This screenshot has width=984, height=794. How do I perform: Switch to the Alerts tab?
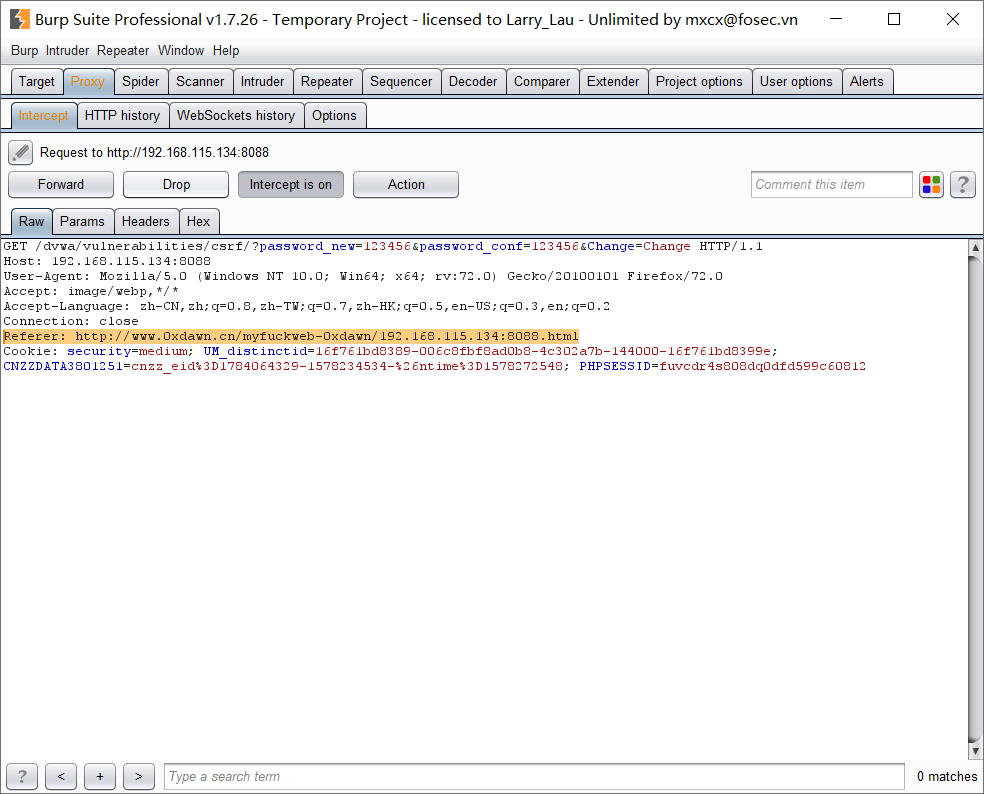(x=867, y=82)
